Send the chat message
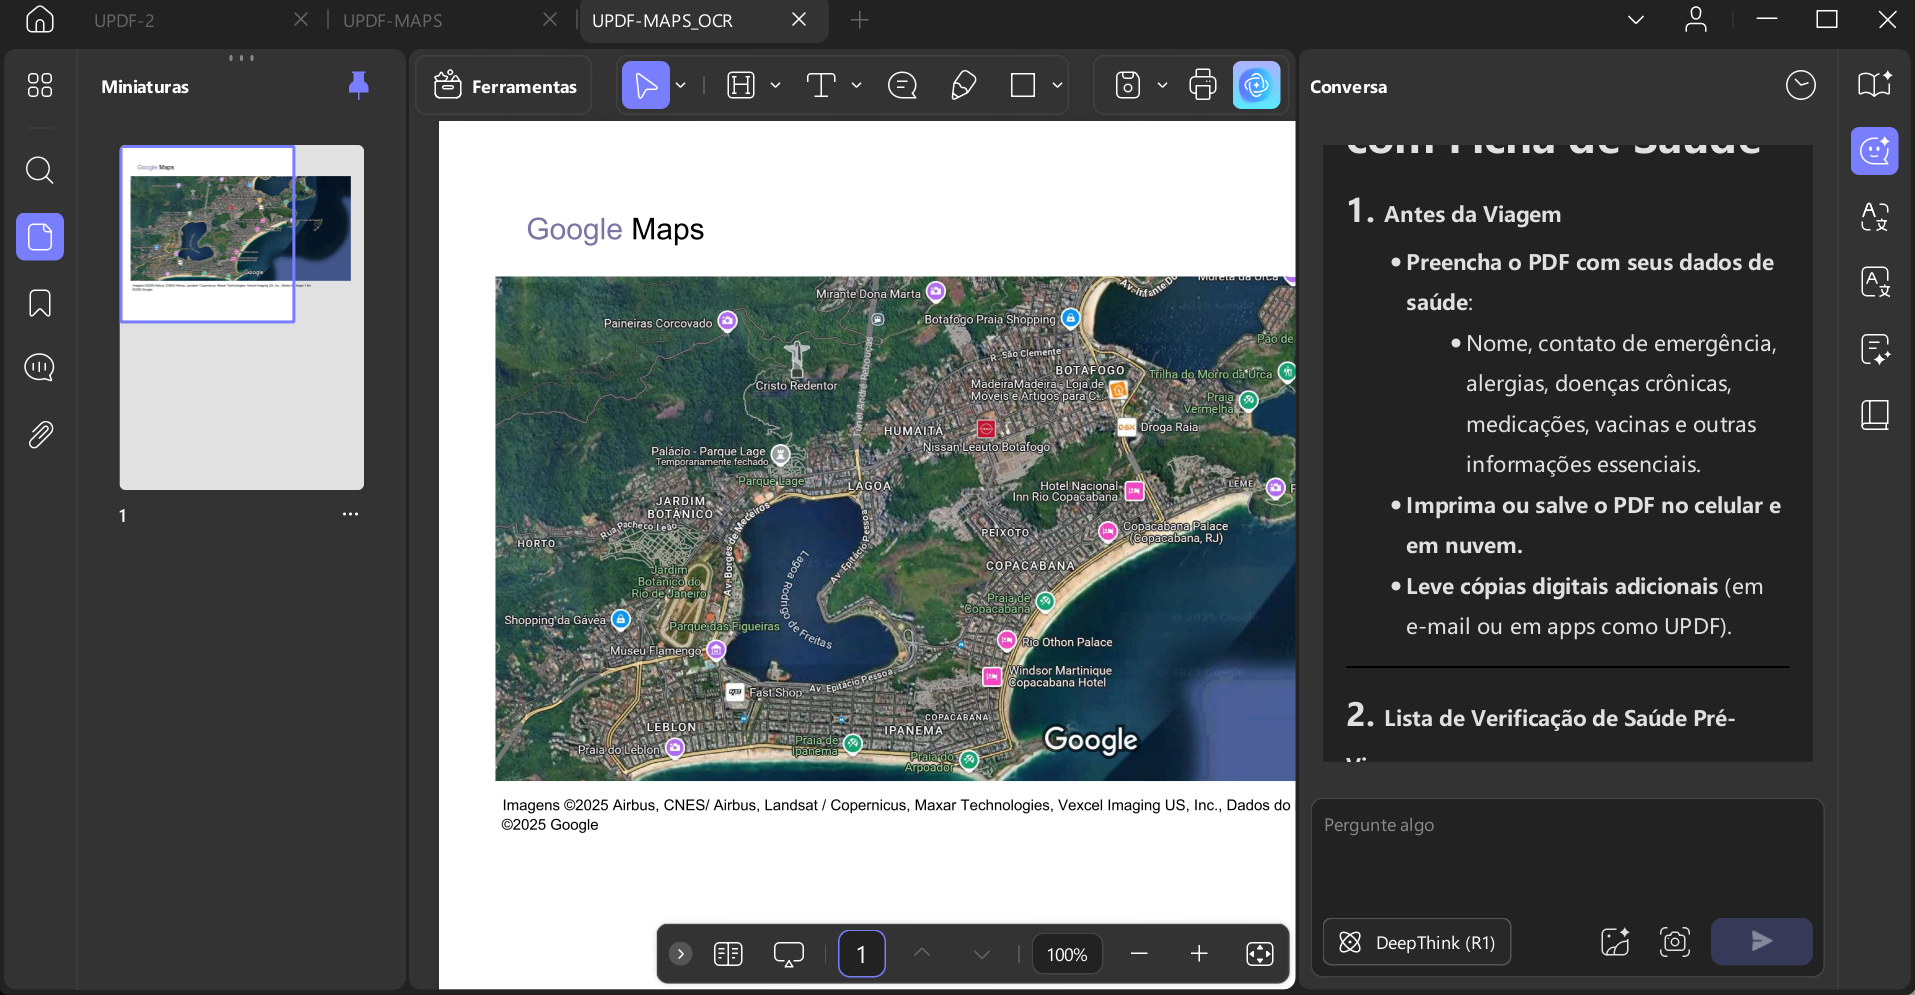1915x995 pixels. tap(1762, 941)
